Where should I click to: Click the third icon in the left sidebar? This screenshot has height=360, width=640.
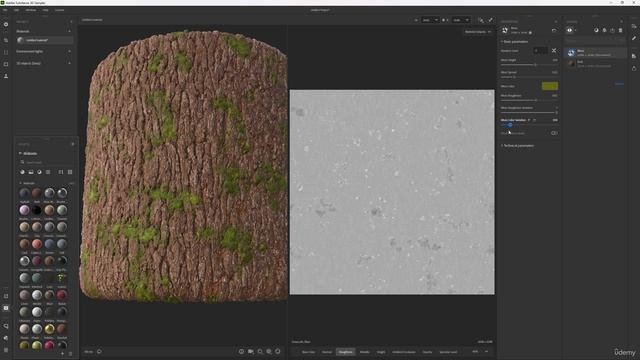(6, 52)
